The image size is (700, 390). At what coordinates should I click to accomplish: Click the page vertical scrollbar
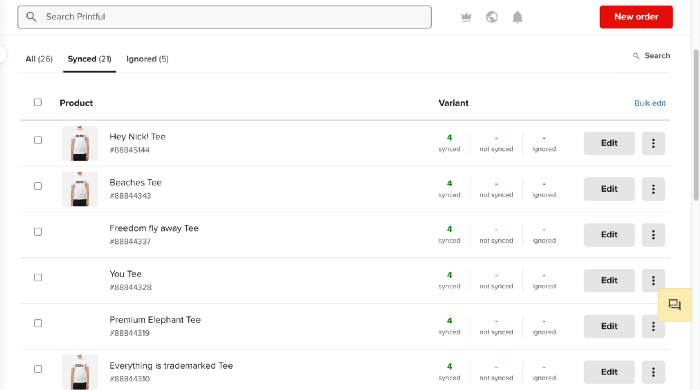point(696,125)
